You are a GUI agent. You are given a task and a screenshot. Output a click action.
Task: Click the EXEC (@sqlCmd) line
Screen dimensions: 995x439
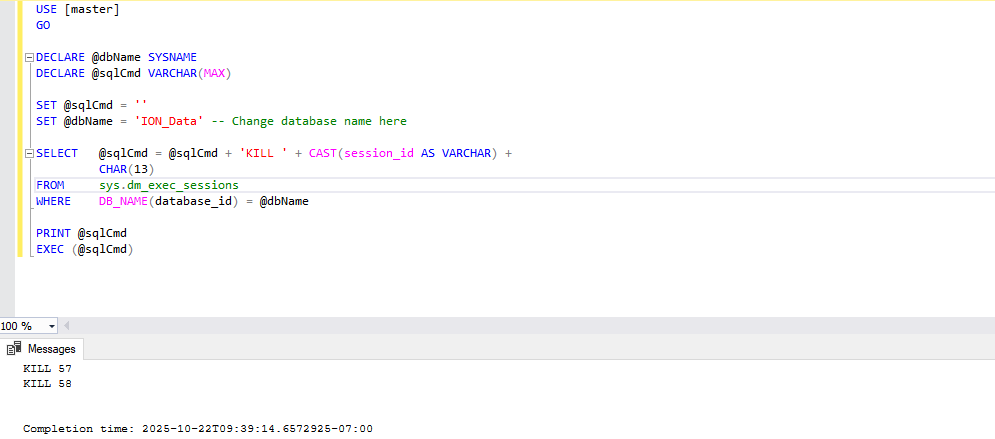coord(84,249)
